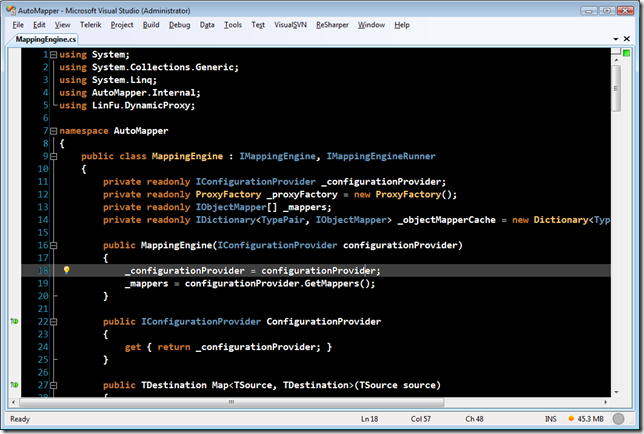The width and height of the screenshot is (644, 434).
Task: Click the vertical scrollbar thumb
Action: [616, 88]
